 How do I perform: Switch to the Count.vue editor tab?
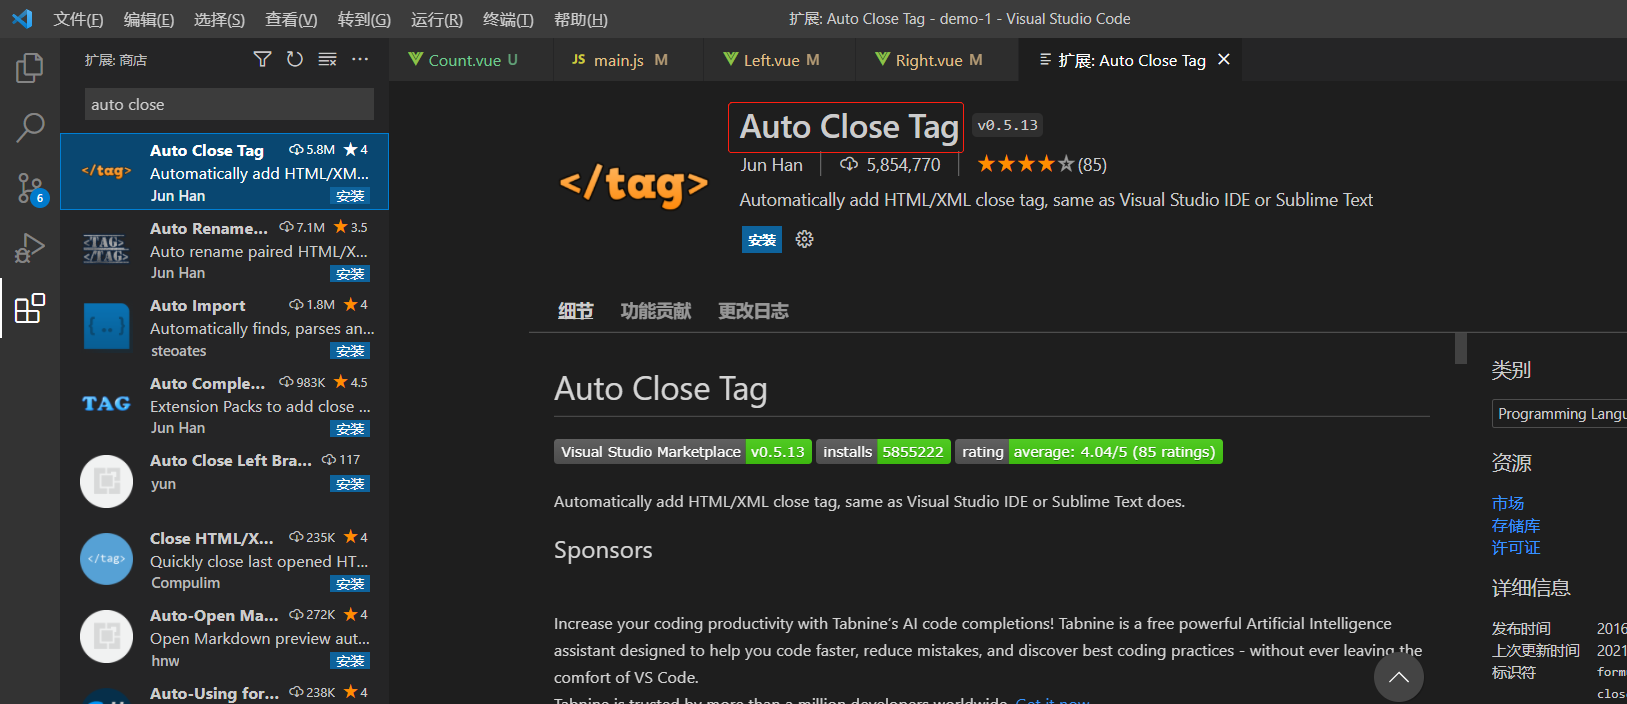(471, 60)
